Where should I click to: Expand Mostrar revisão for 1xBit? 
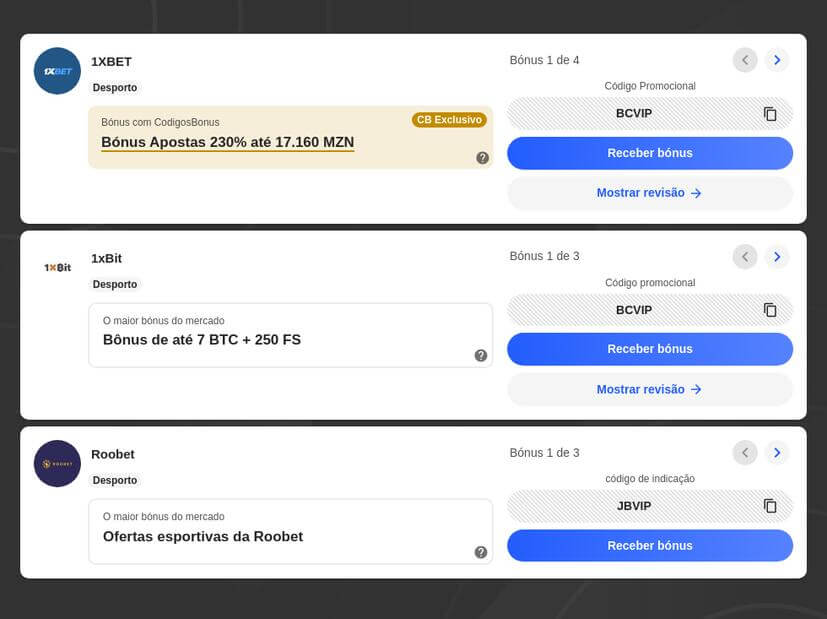(649, 389)
